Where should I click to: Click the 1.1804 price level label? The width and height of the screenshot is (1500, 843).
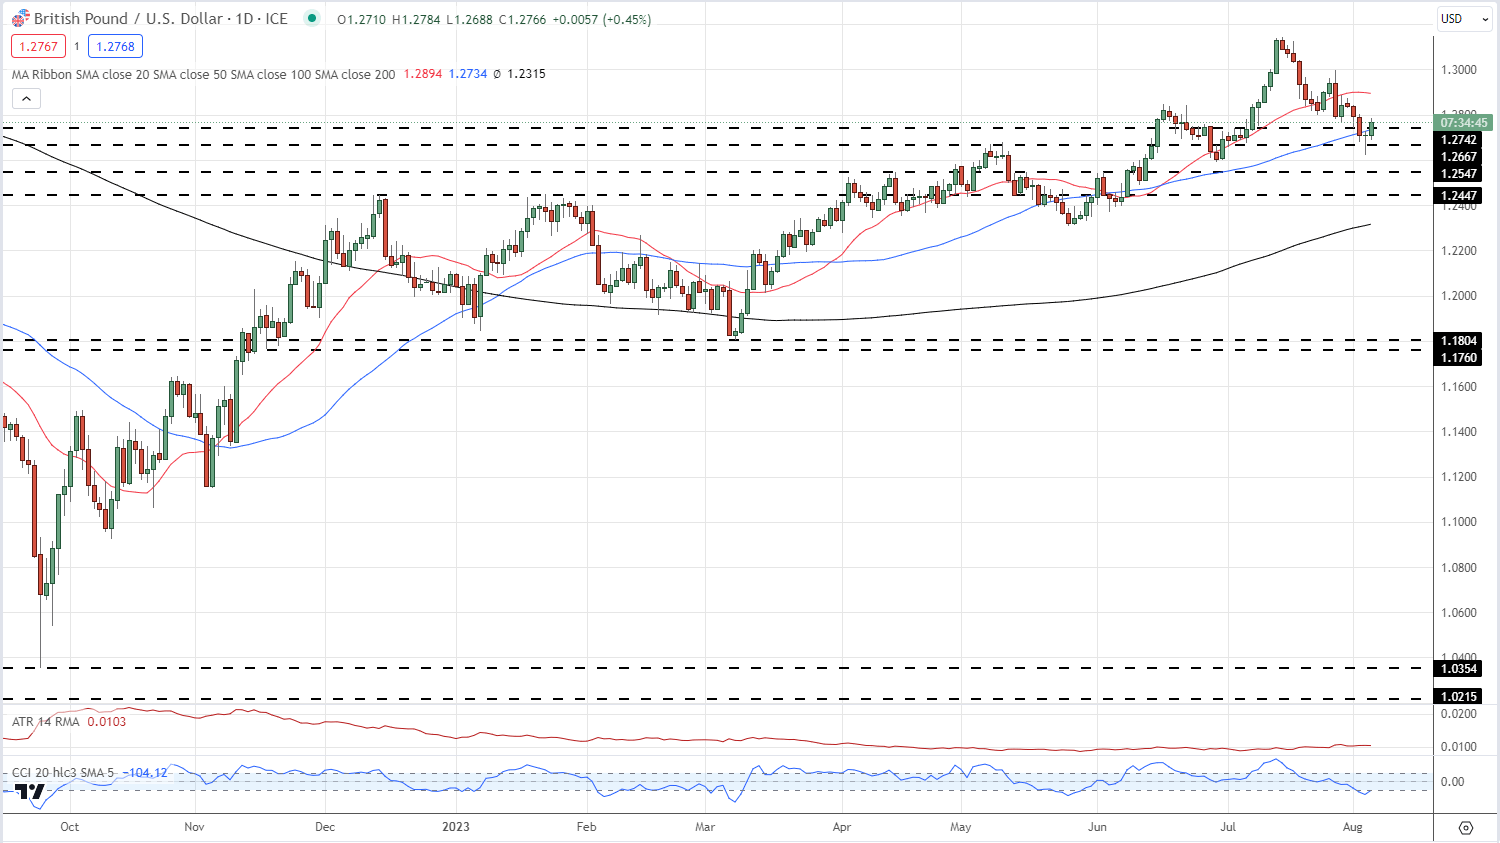click(1459, 341)
